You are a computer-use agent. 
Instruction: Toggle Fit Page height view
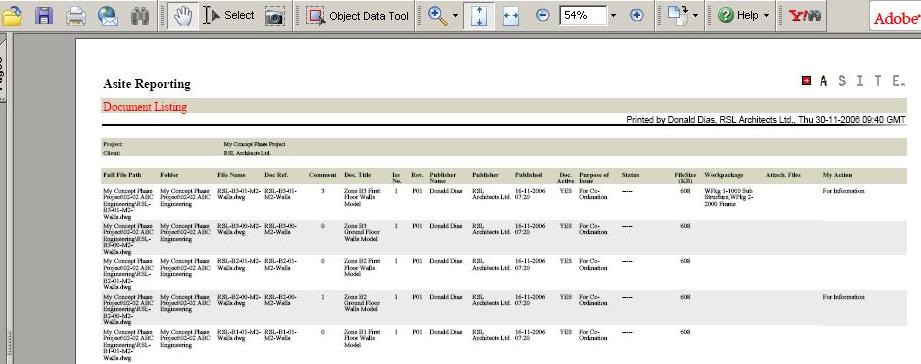tap(479, 16)
